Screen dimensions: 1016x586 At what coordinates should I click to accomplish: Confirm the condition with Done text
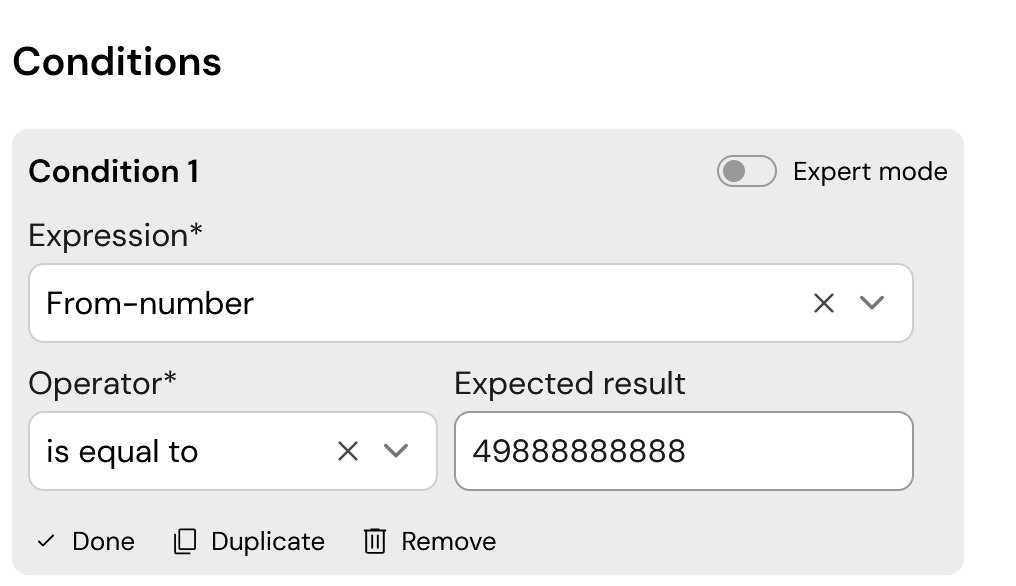103,541
